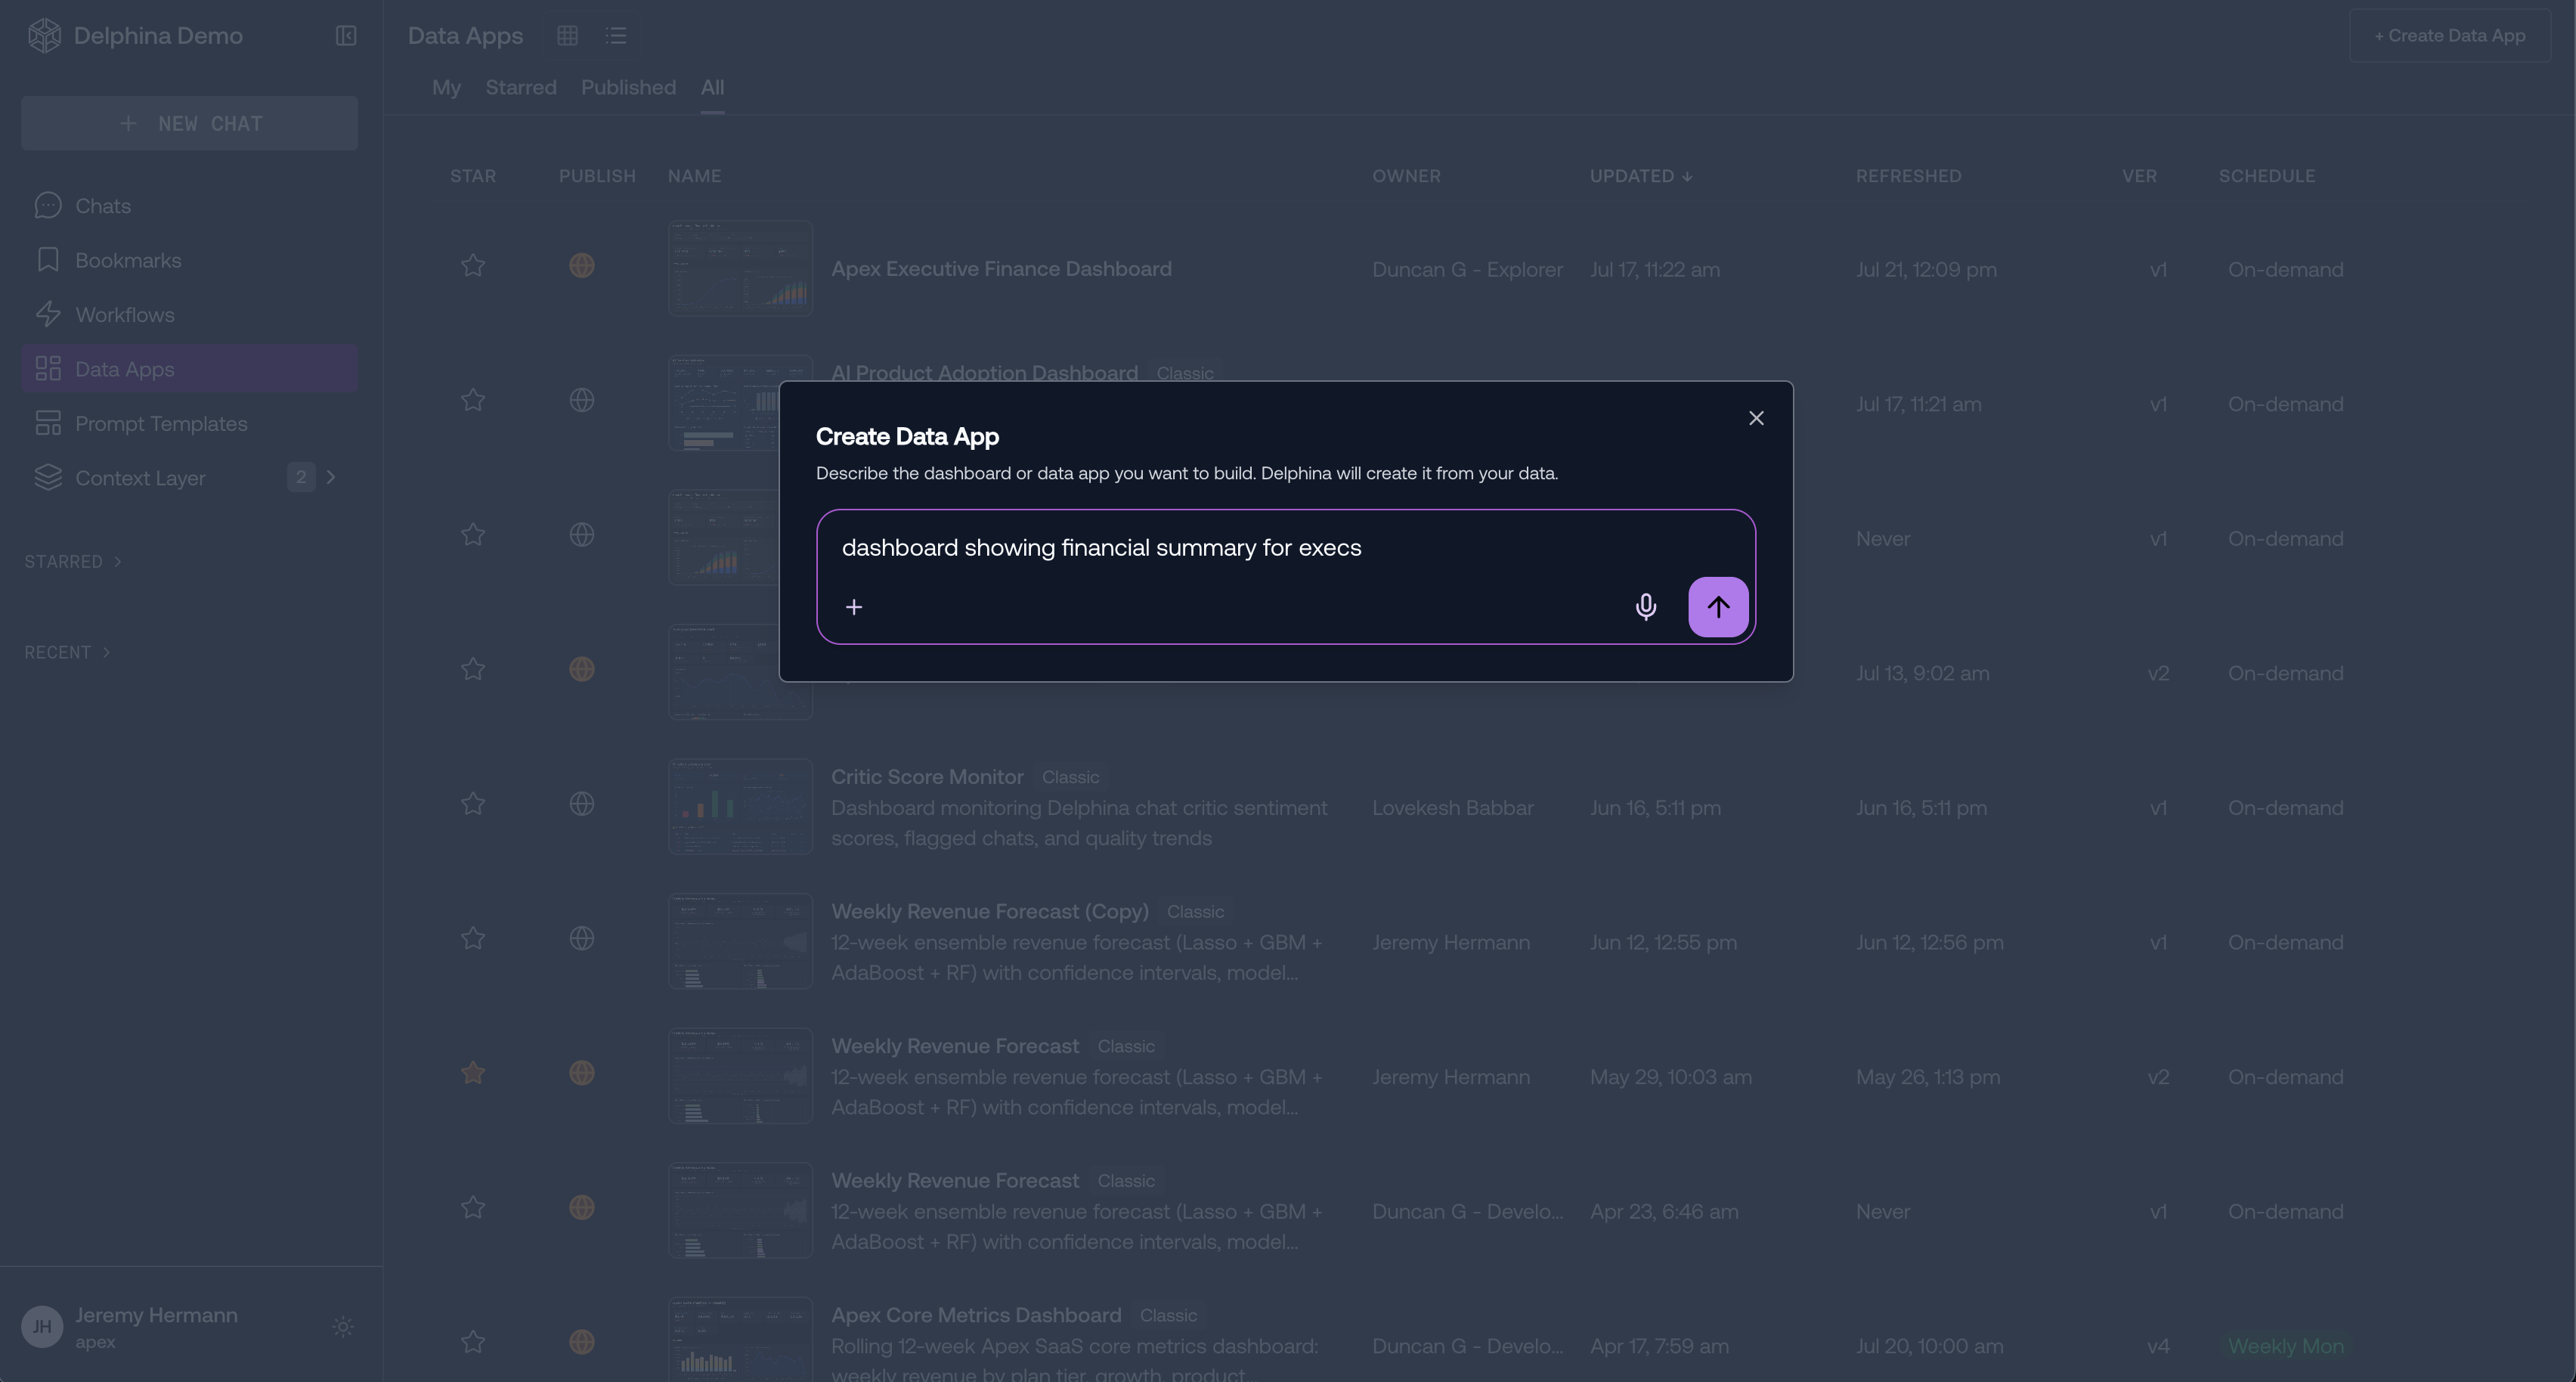Expand the RECENT section
Viewport: 2576px width, 1382px height.
coord(67,653)
